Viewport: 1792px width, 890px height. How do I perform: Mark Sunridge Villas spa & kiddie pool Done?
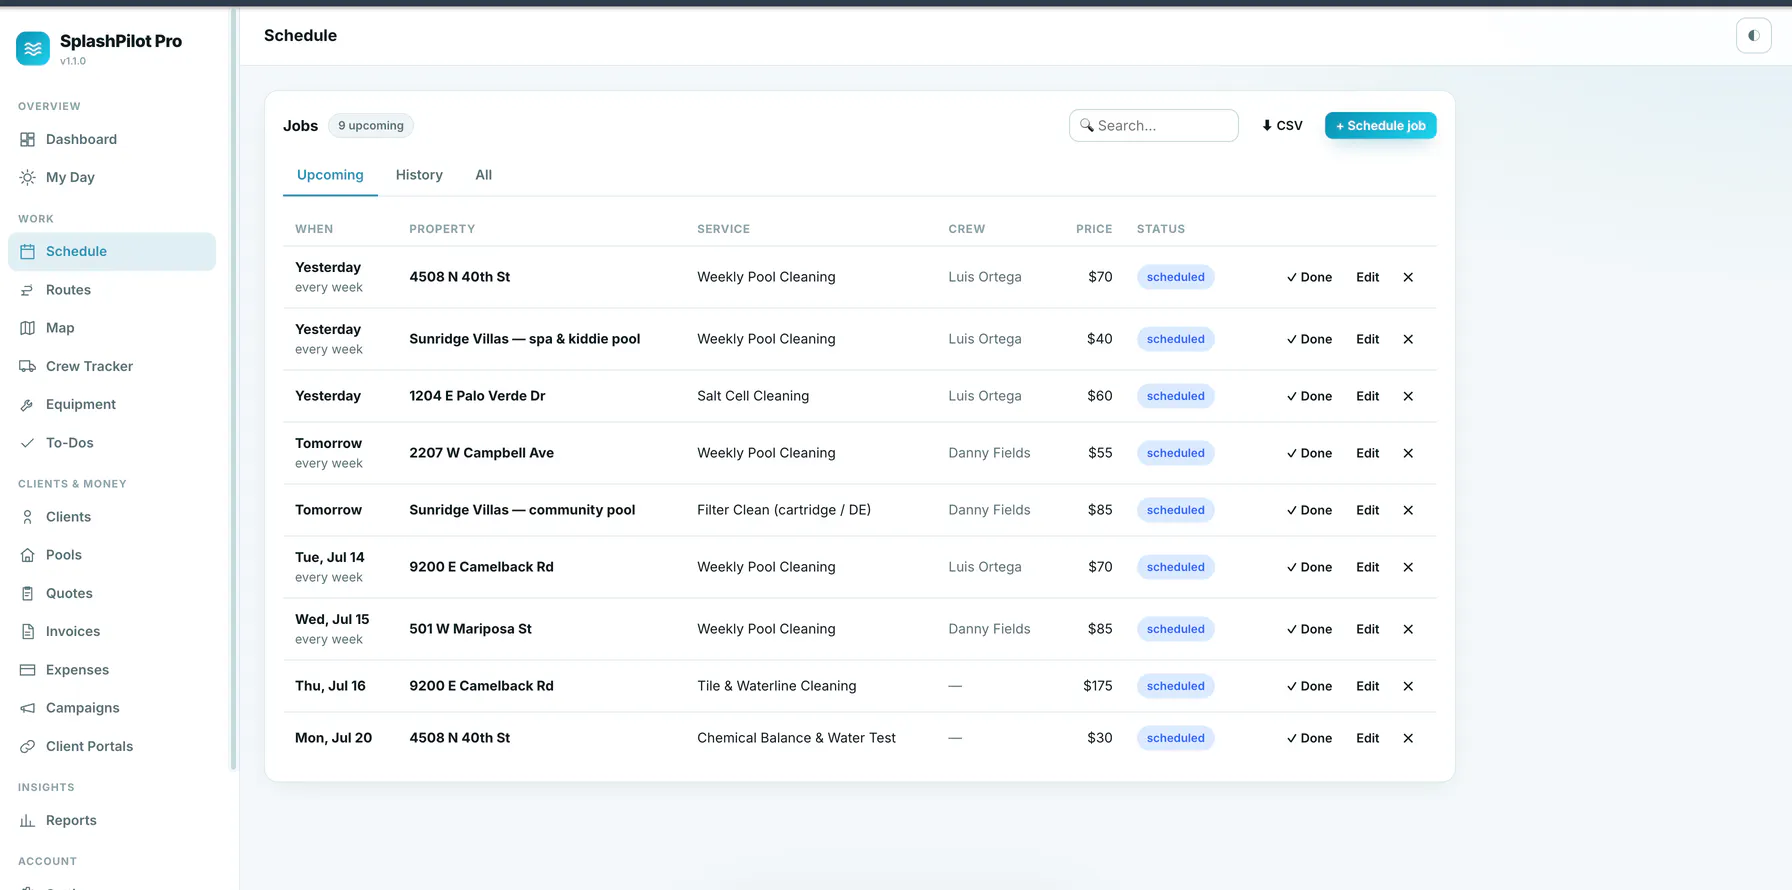(x=1309, y=339)
